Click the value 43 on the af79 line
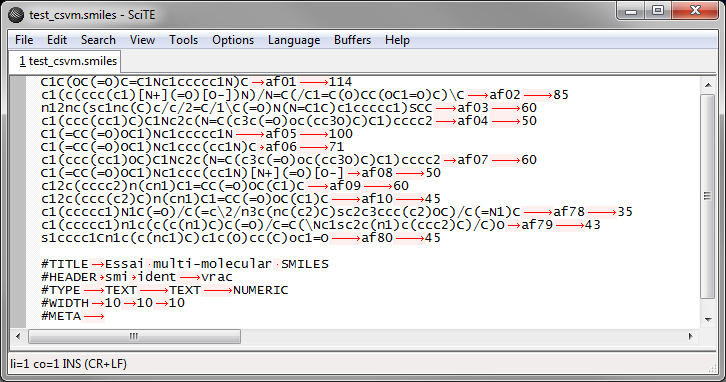Image resolution: width=726 pixels, height=382 pixels. tap(593, 225)
